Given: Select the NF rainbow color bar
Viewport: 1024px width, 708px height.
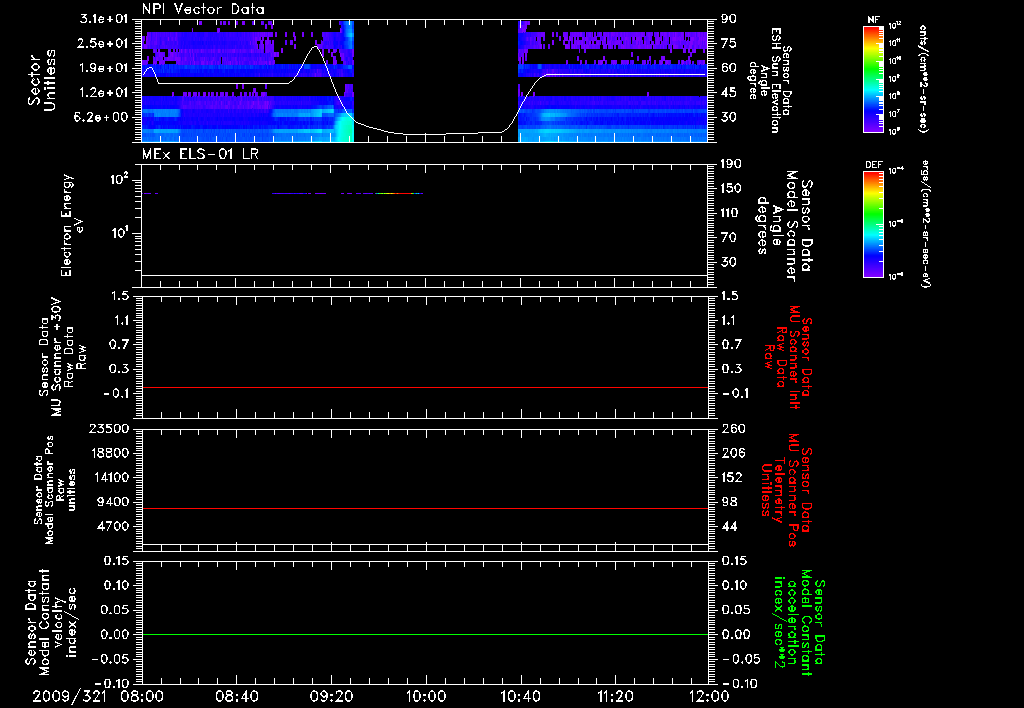Looking at the screenshot, I should 873,78.
